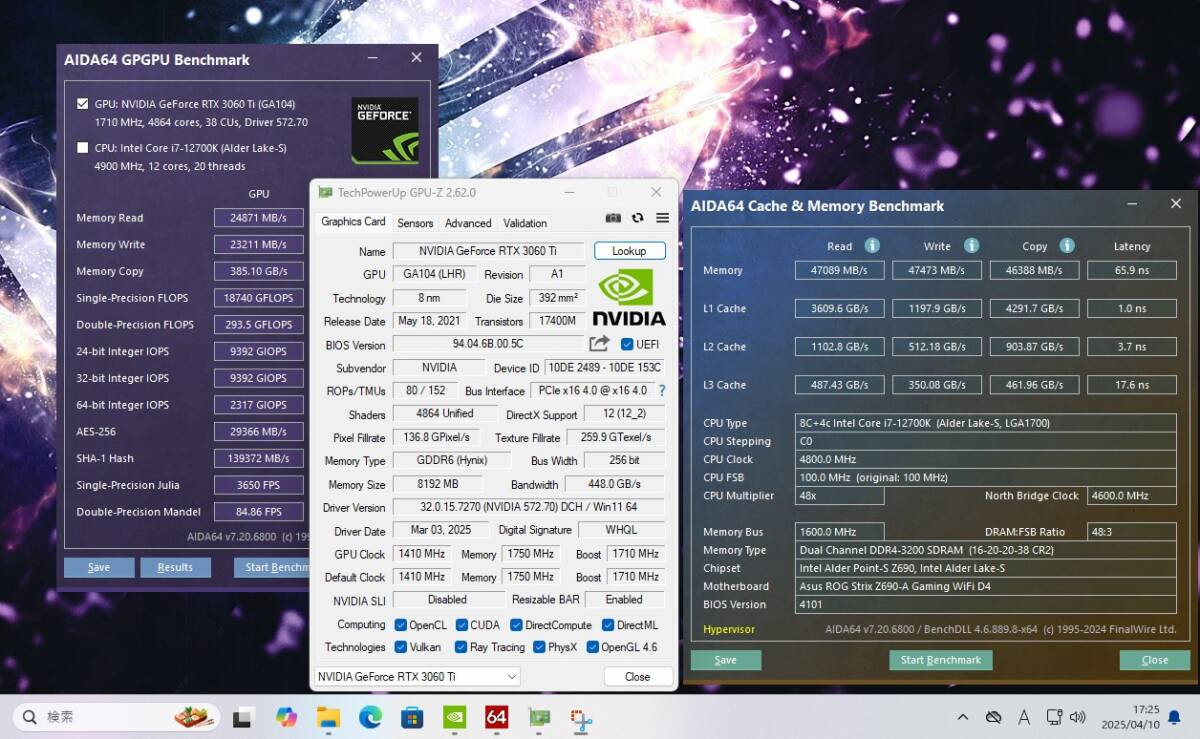The height and width of the screenshot is (739, 1200).
Task: Click Close in Cache & Memory Benchmark
Action: (x=1155, y=660)
